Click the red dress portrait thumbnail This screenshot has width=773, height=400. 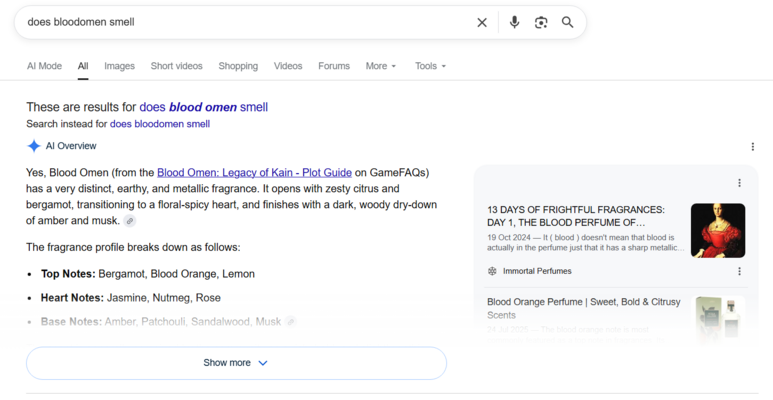click(718, 230)
